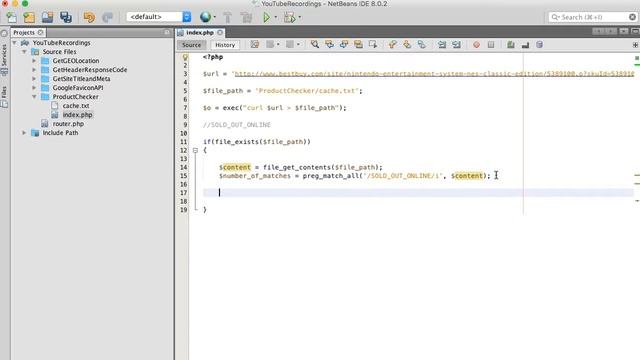Select index.php in the project tree

pos(77,115)
